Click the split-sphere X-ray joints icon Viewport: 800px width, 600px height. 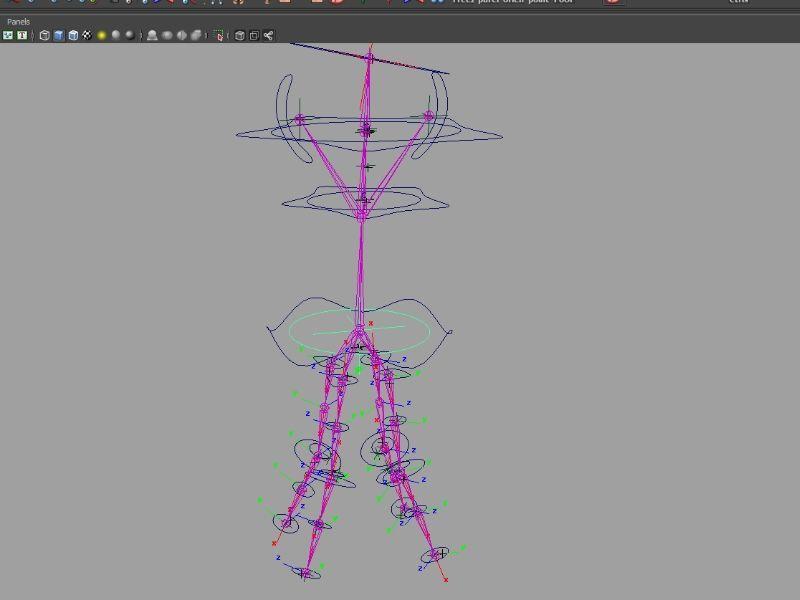(x=182, y=35)
